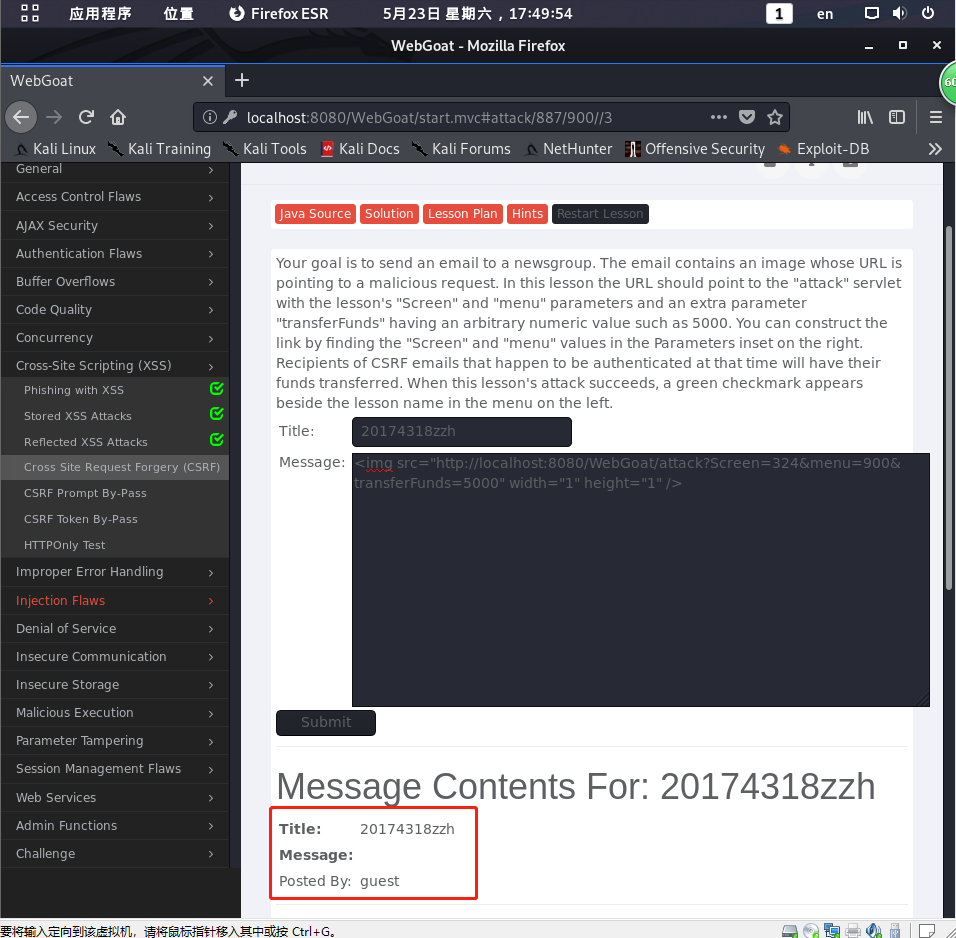The image size is (956, 938).
Task: Open Phishing with XSS lesson
Action: [x=74, y=390]
